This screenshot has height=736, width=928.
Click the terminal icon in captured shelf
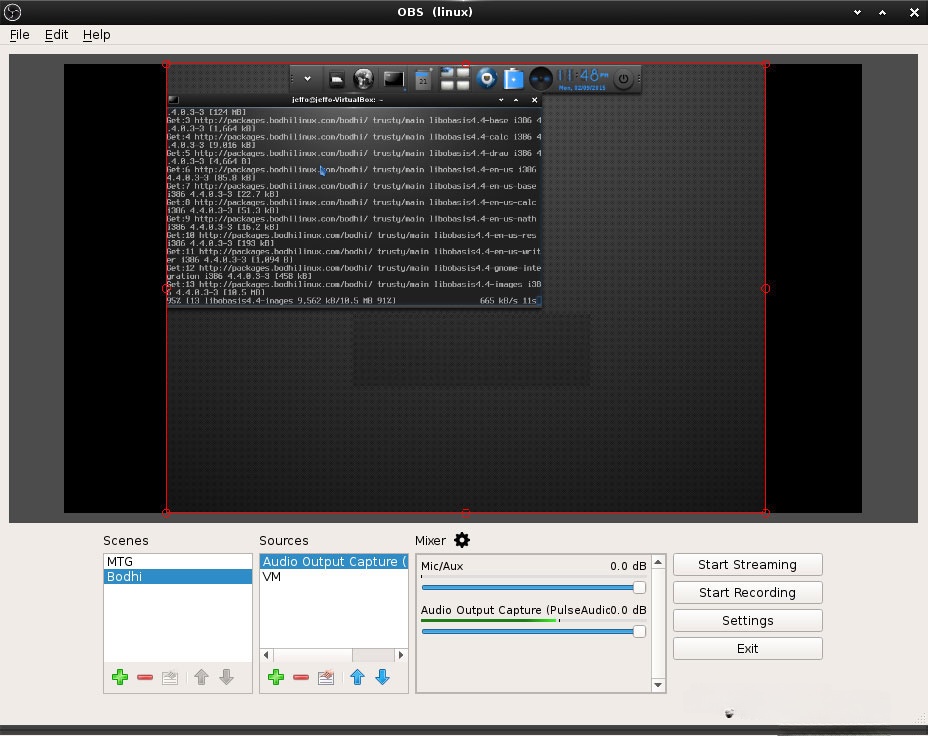coord(394,79)
